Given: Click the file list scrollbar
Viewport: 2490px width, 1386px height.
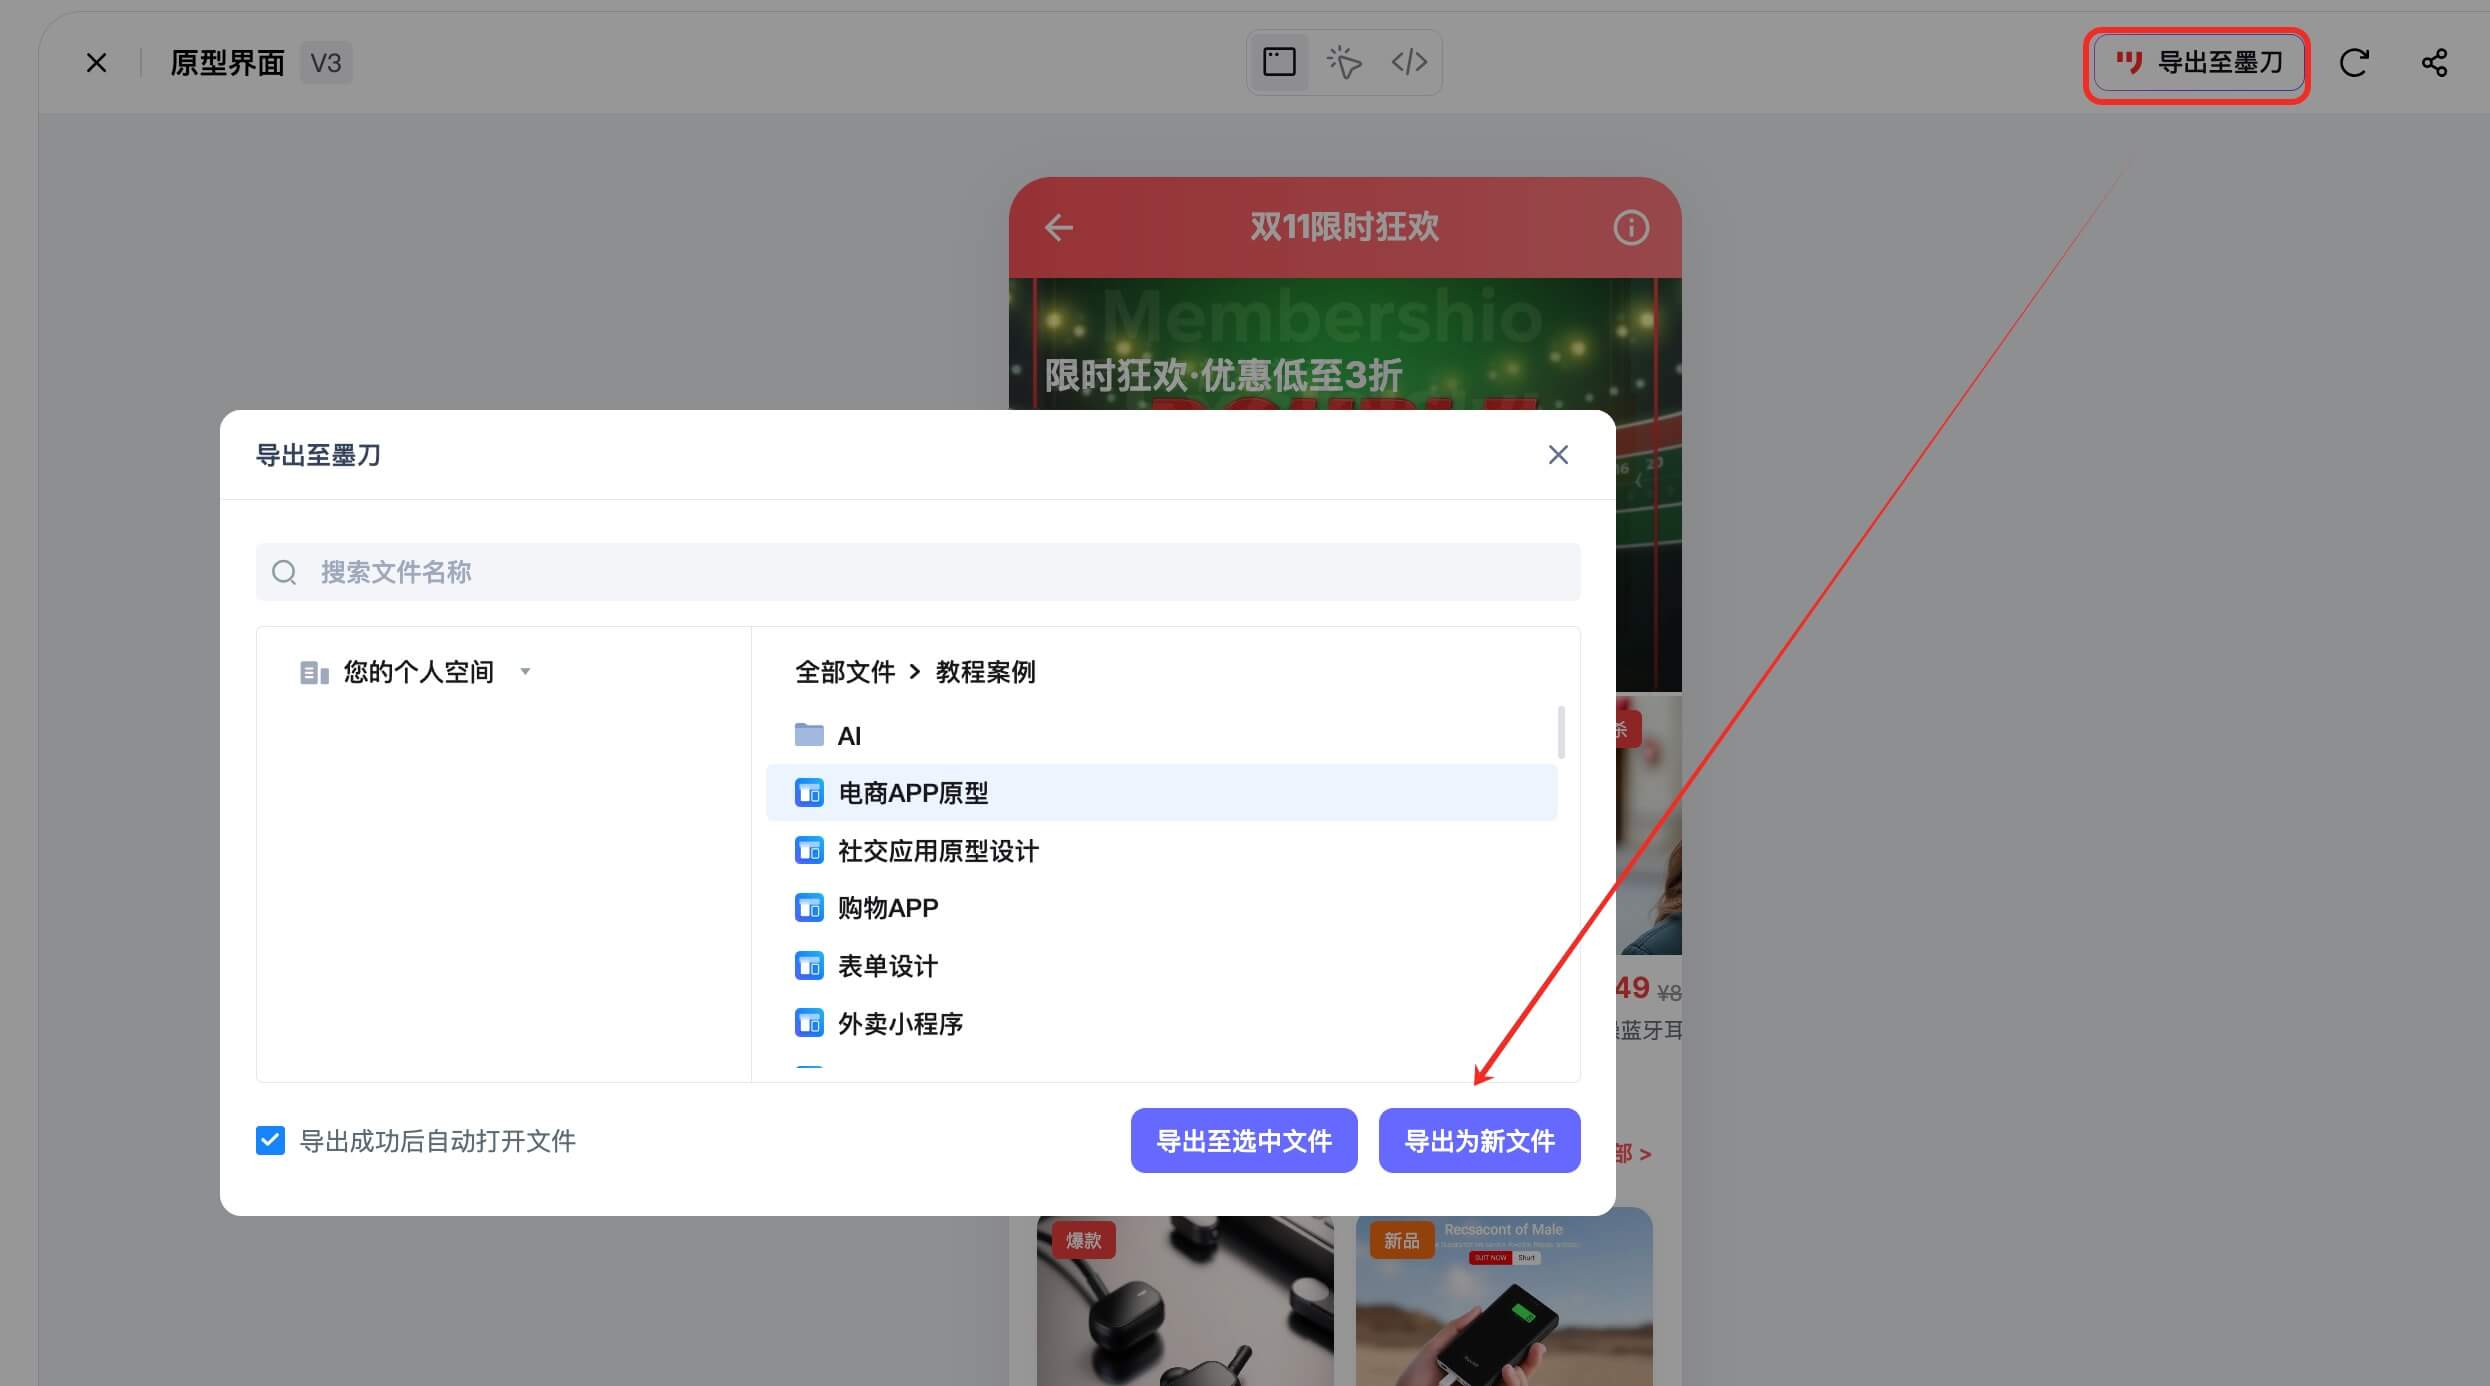Looking at the screenshot, I should 1561,732.
